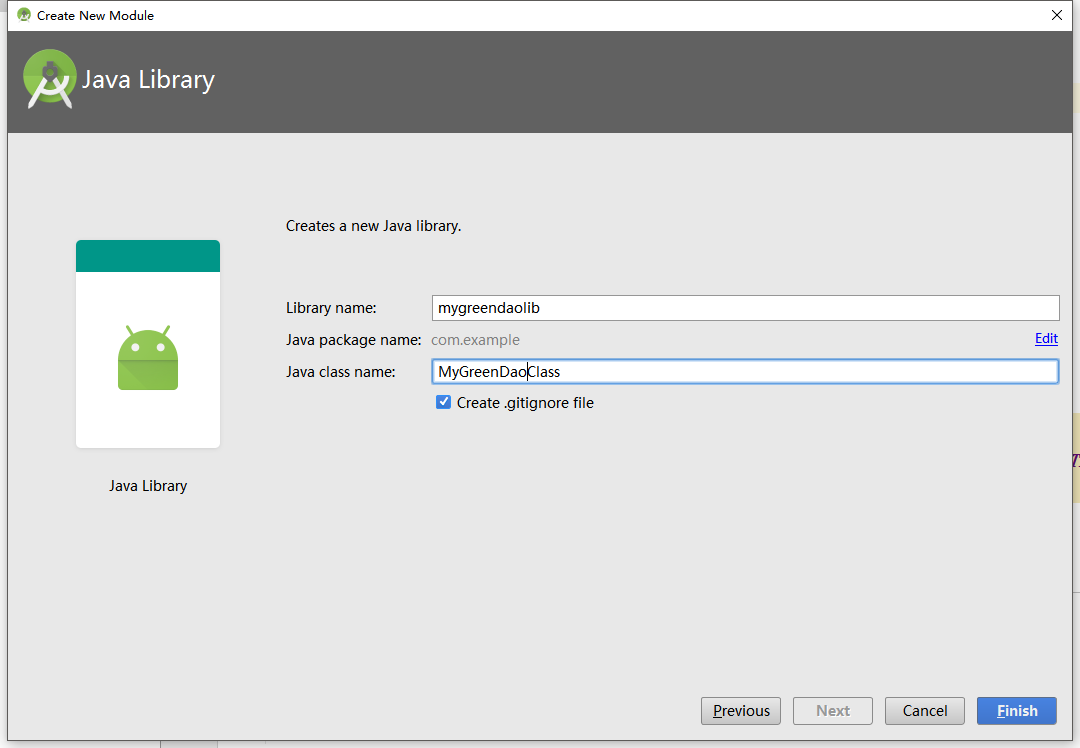Click the greyed-out Next button
The image size is (1080, 748).
[x=832, y=711]
